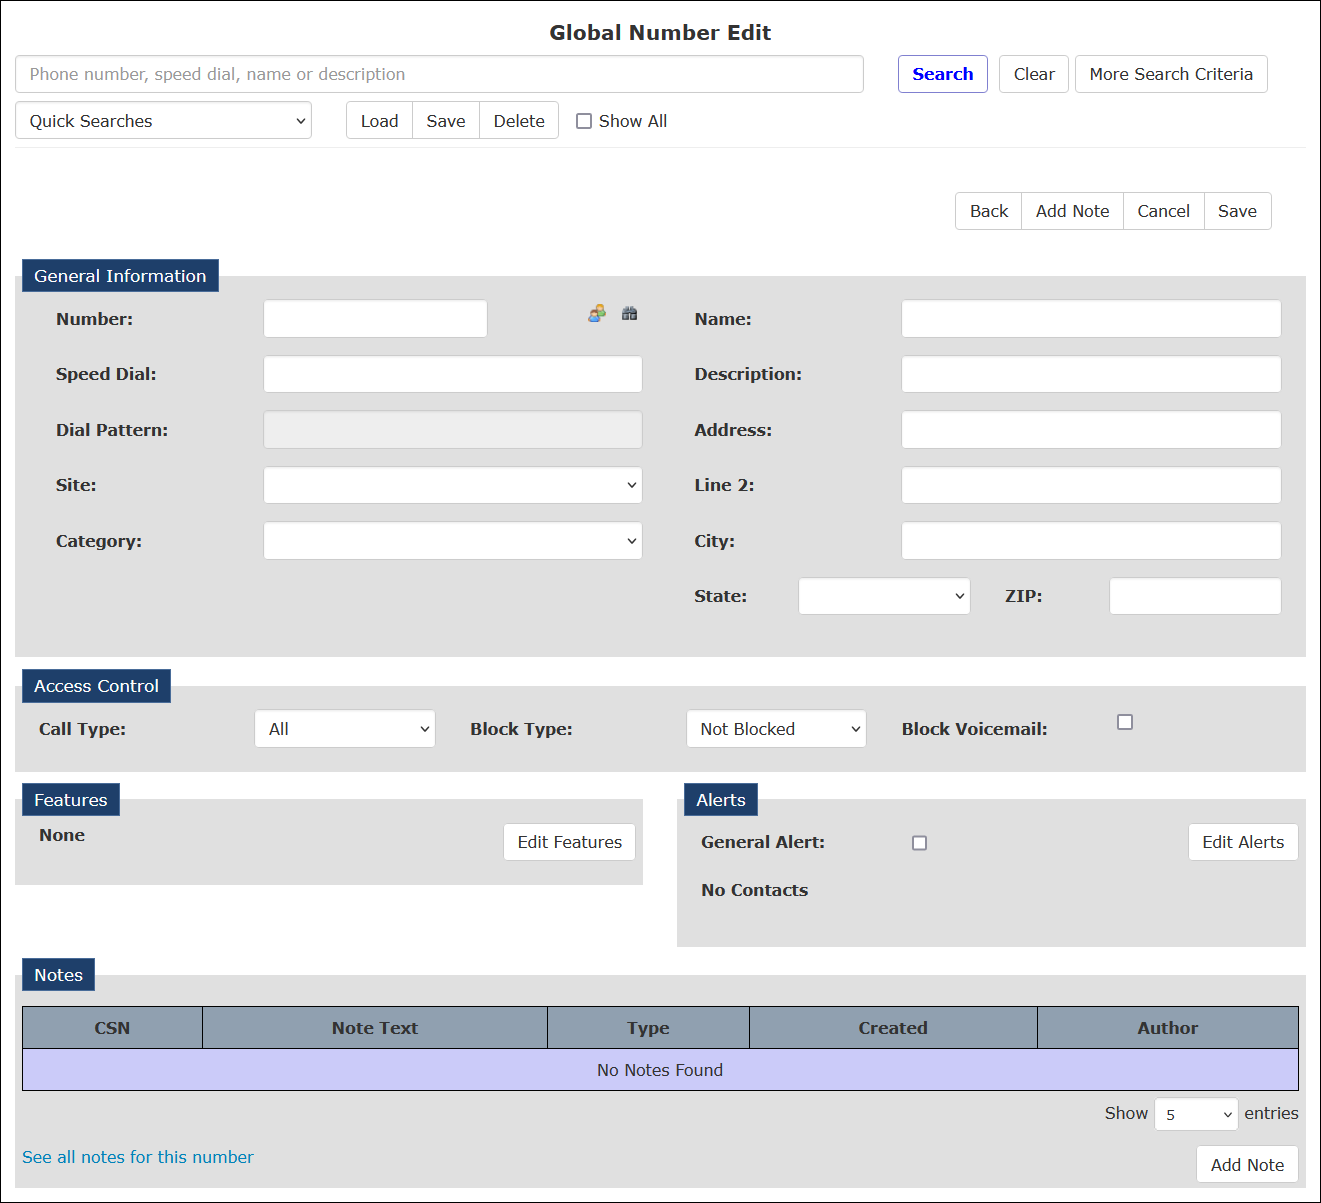Open See all notes for this number link

pyautogui.click(x=138, y=1157)
